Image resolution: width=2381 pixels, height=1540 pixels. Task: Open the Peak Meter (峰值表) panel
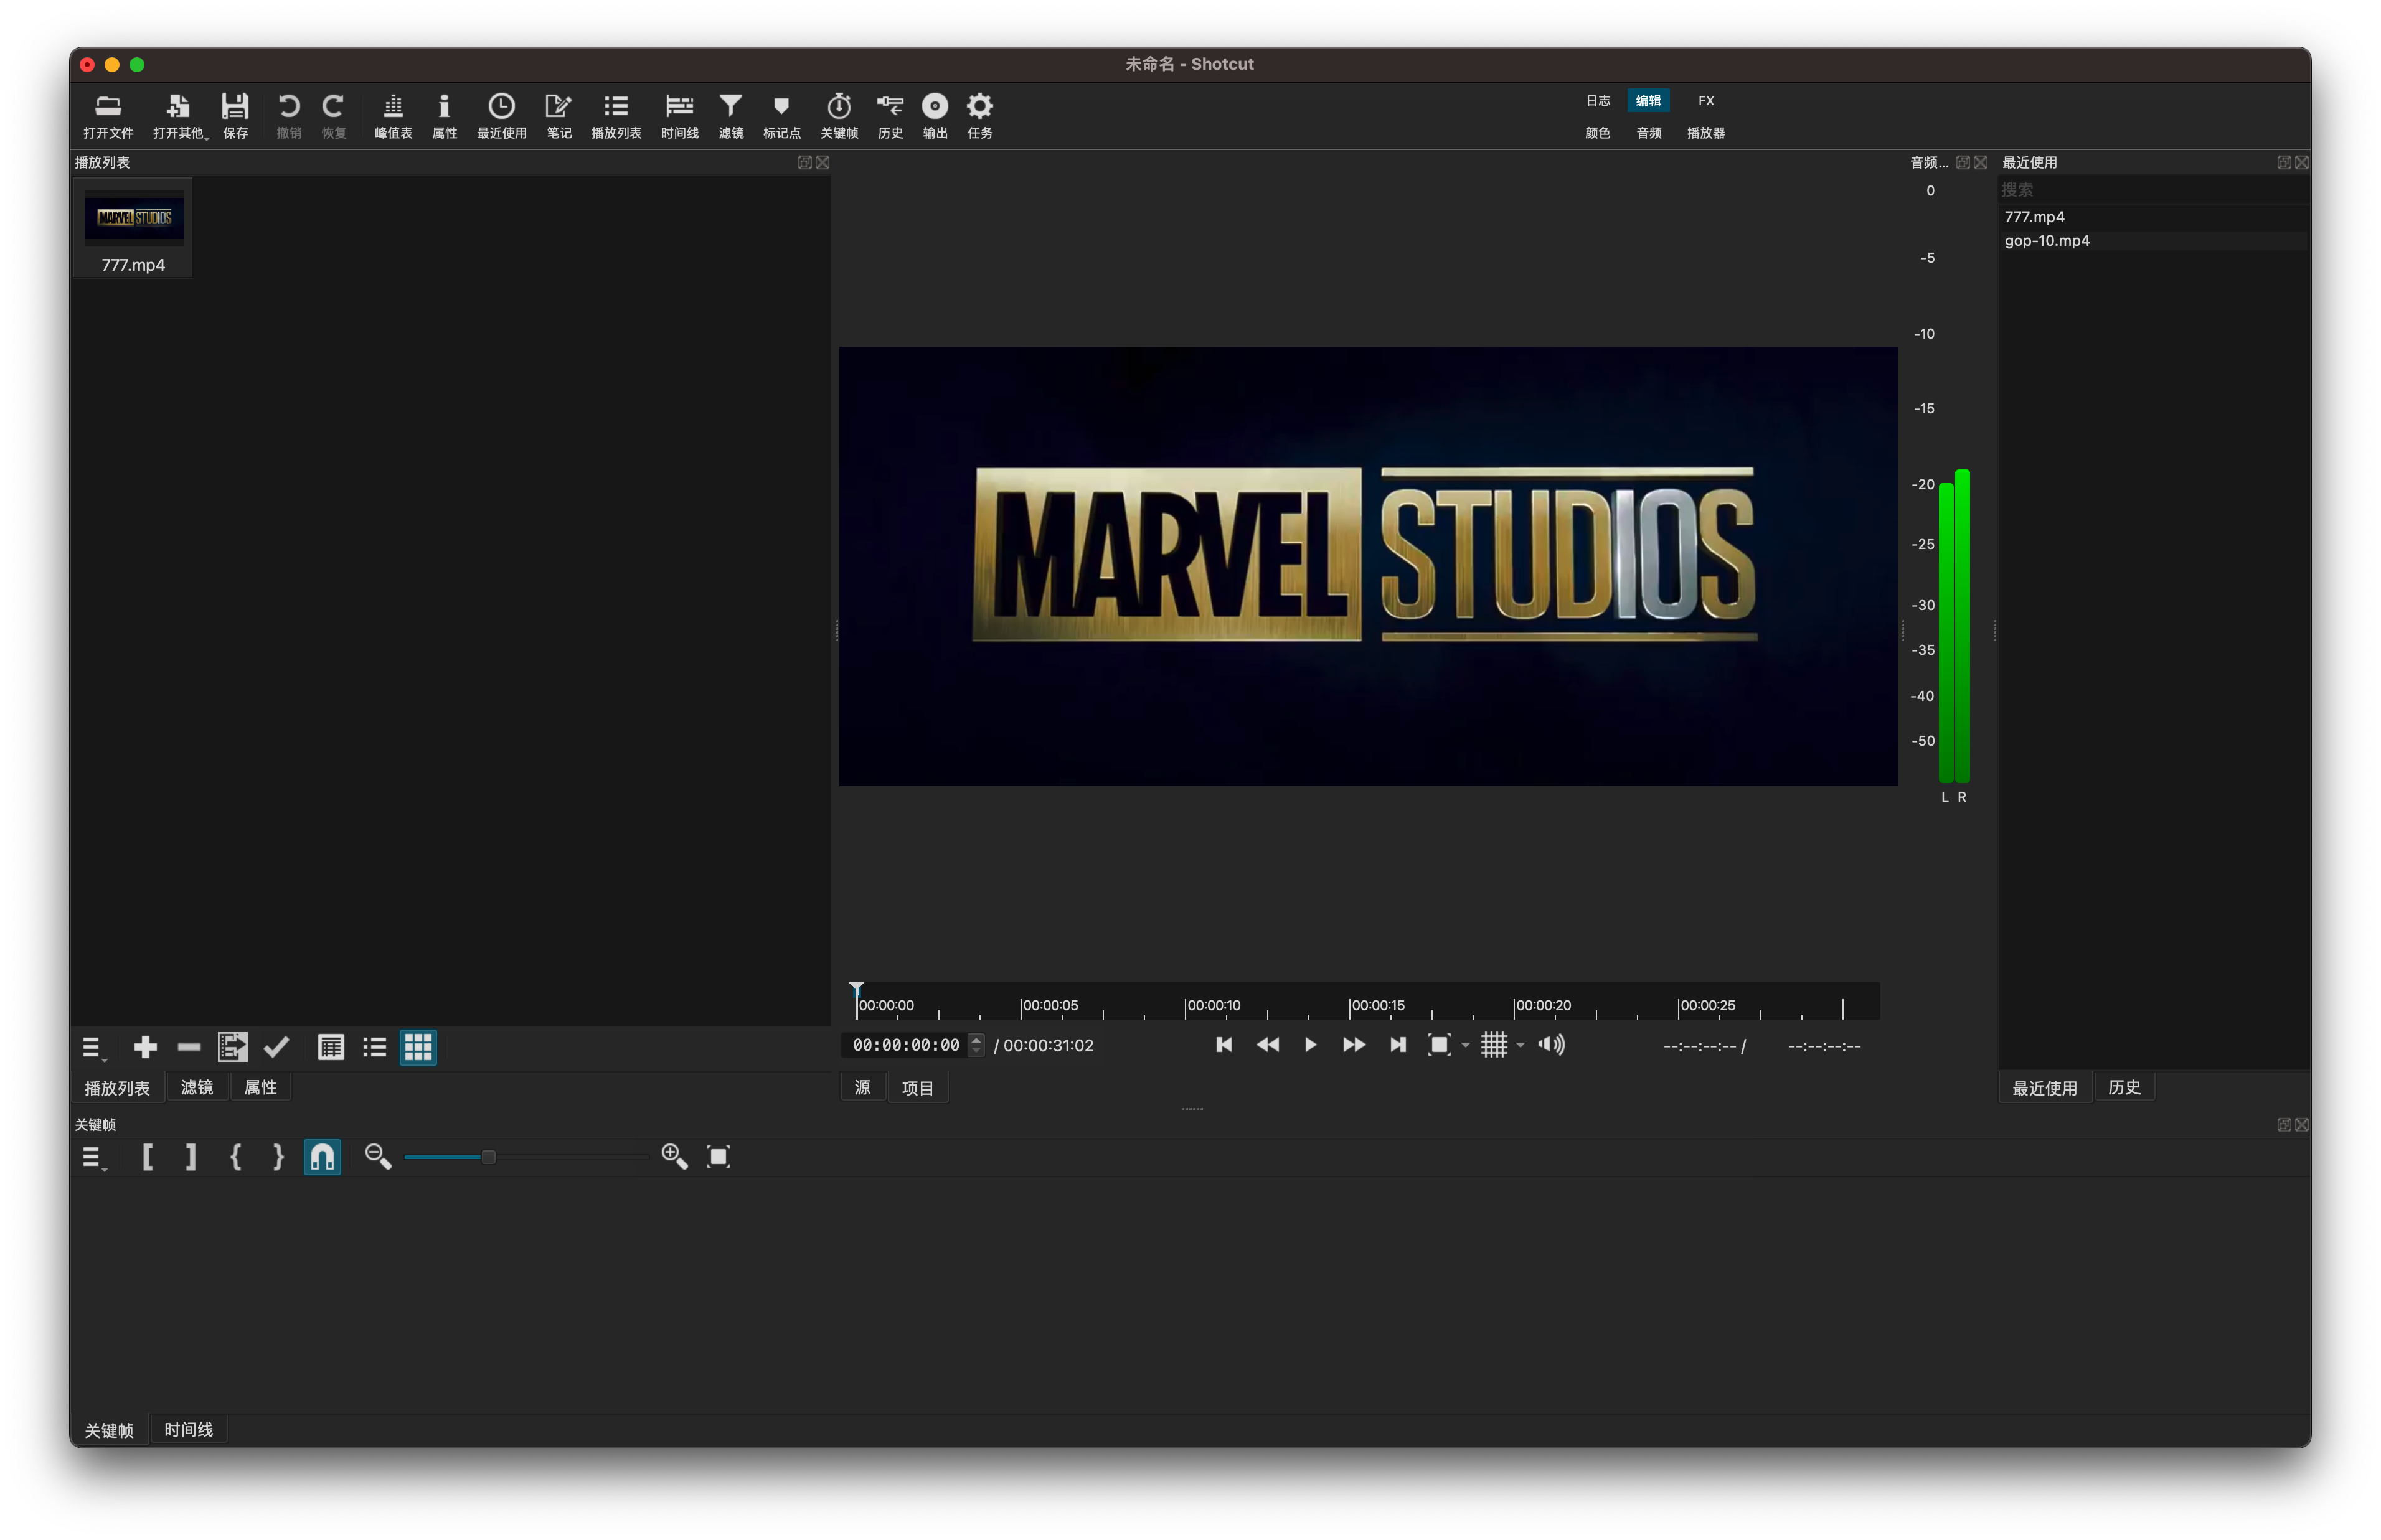tap(393, 115)
